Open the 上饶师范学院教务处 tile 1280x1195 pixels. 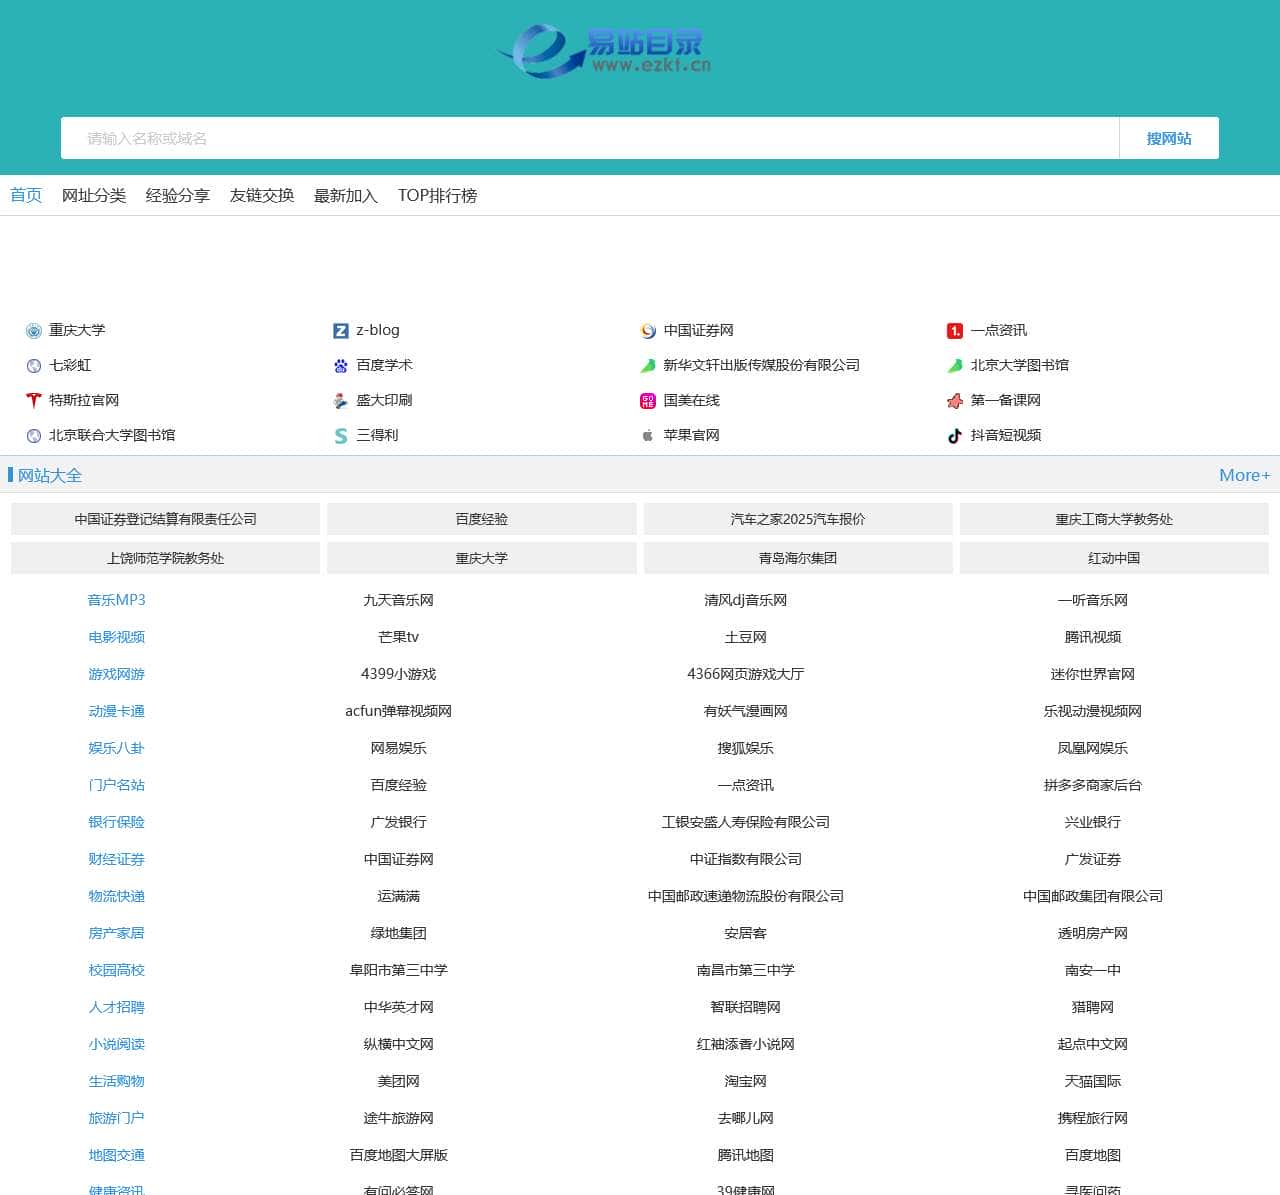pos(166,558)
